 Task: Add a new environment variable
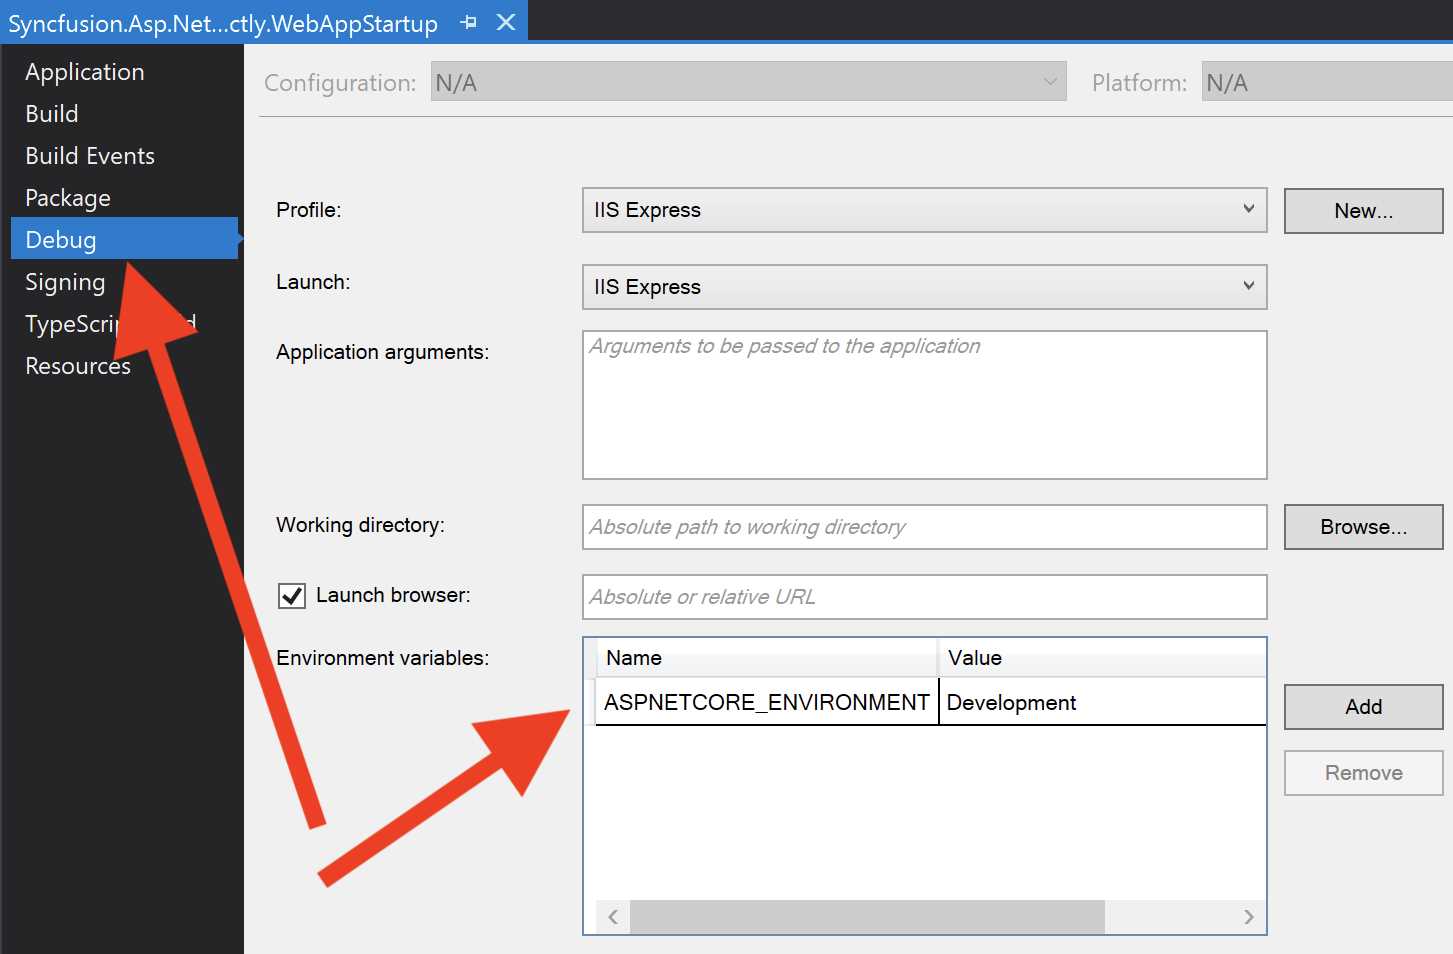[1363, 707]
